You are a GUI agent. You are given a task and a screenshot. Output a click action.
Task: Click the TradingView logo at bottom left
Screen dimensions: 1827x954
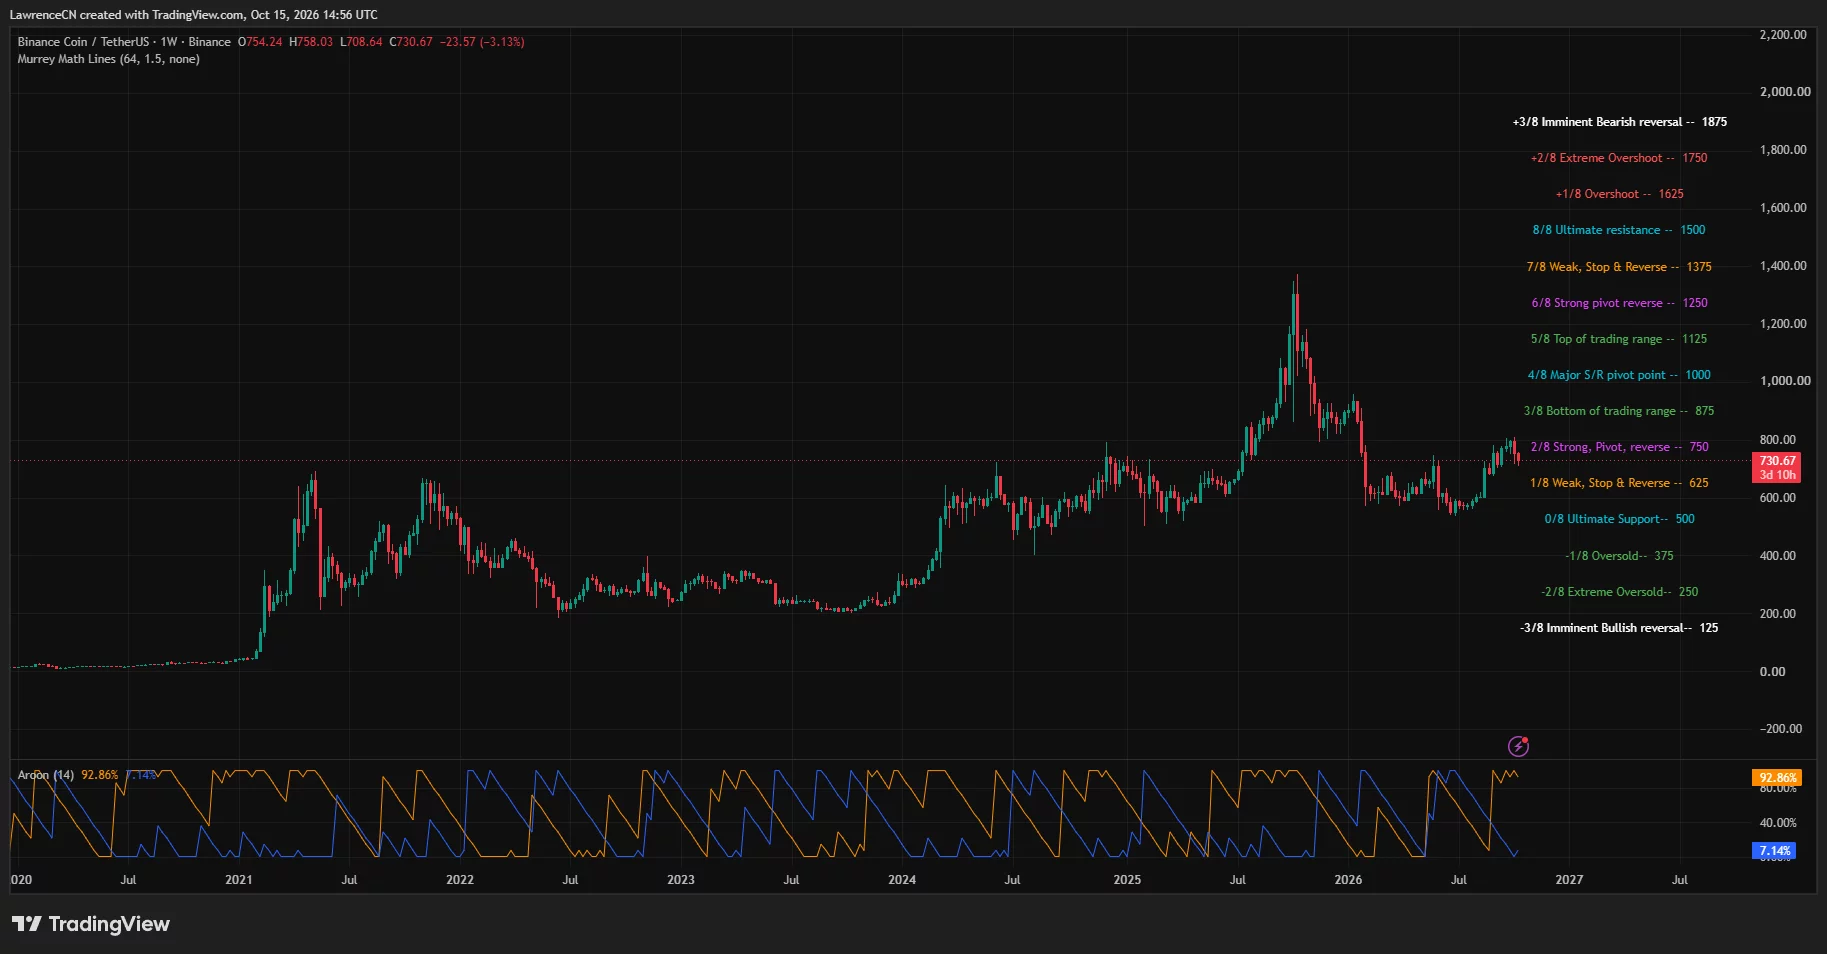(x=91, y=924)
